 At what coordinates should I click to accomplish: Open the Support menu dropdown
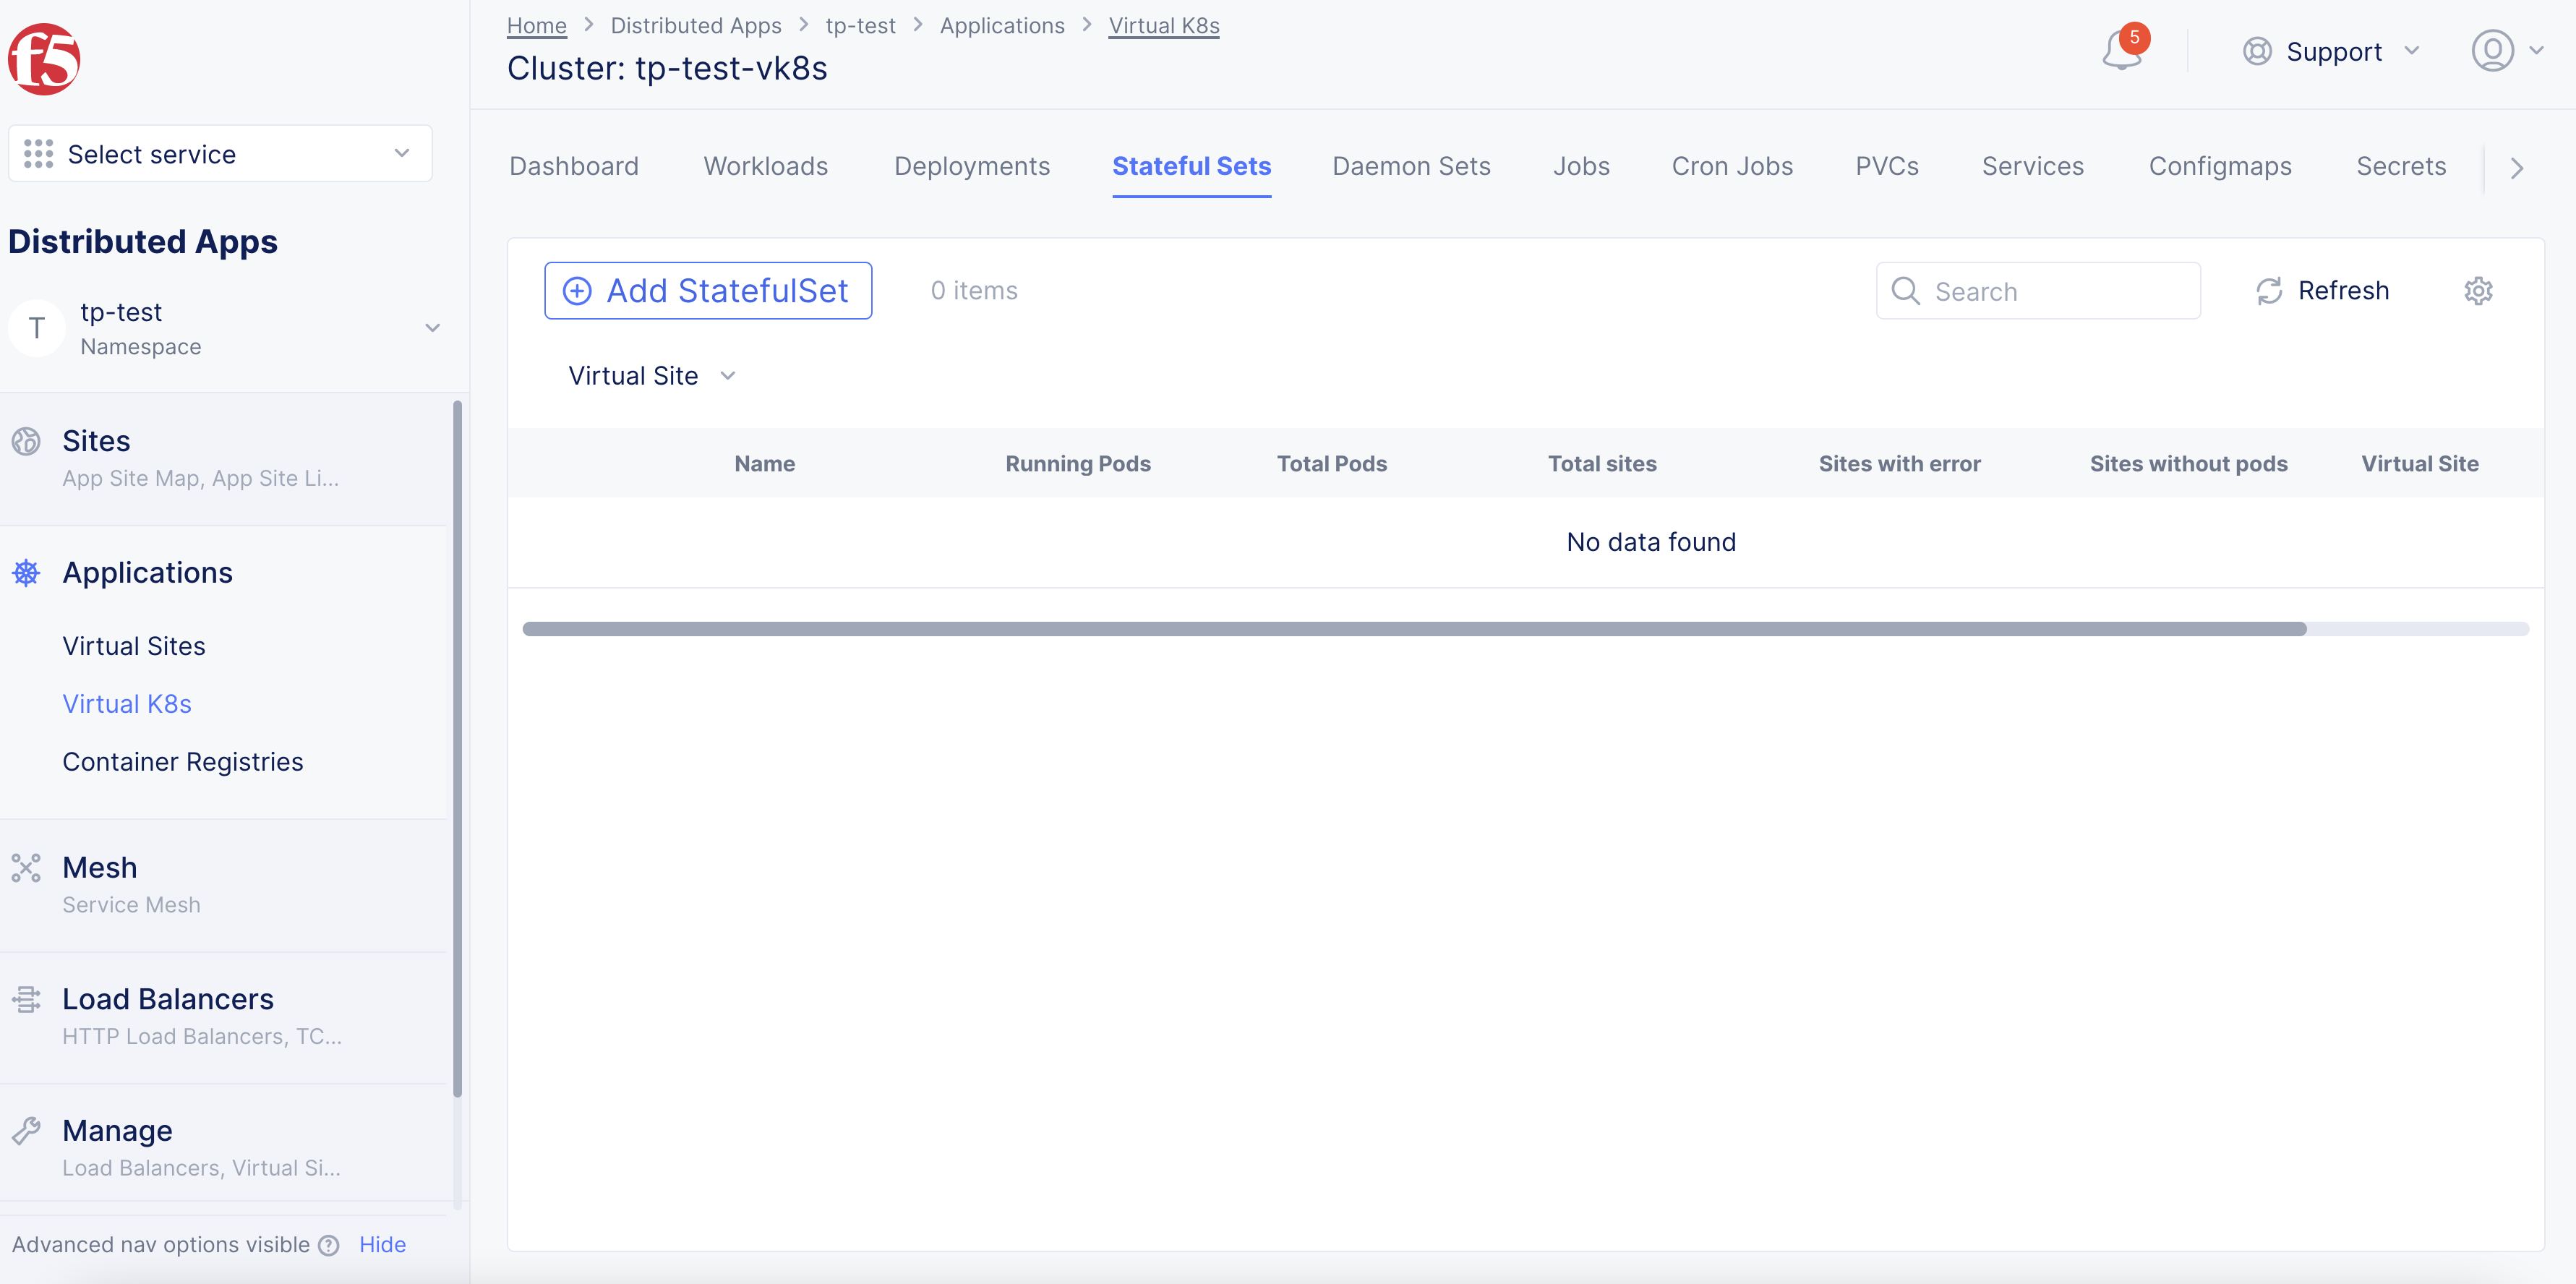(2331, 51)
